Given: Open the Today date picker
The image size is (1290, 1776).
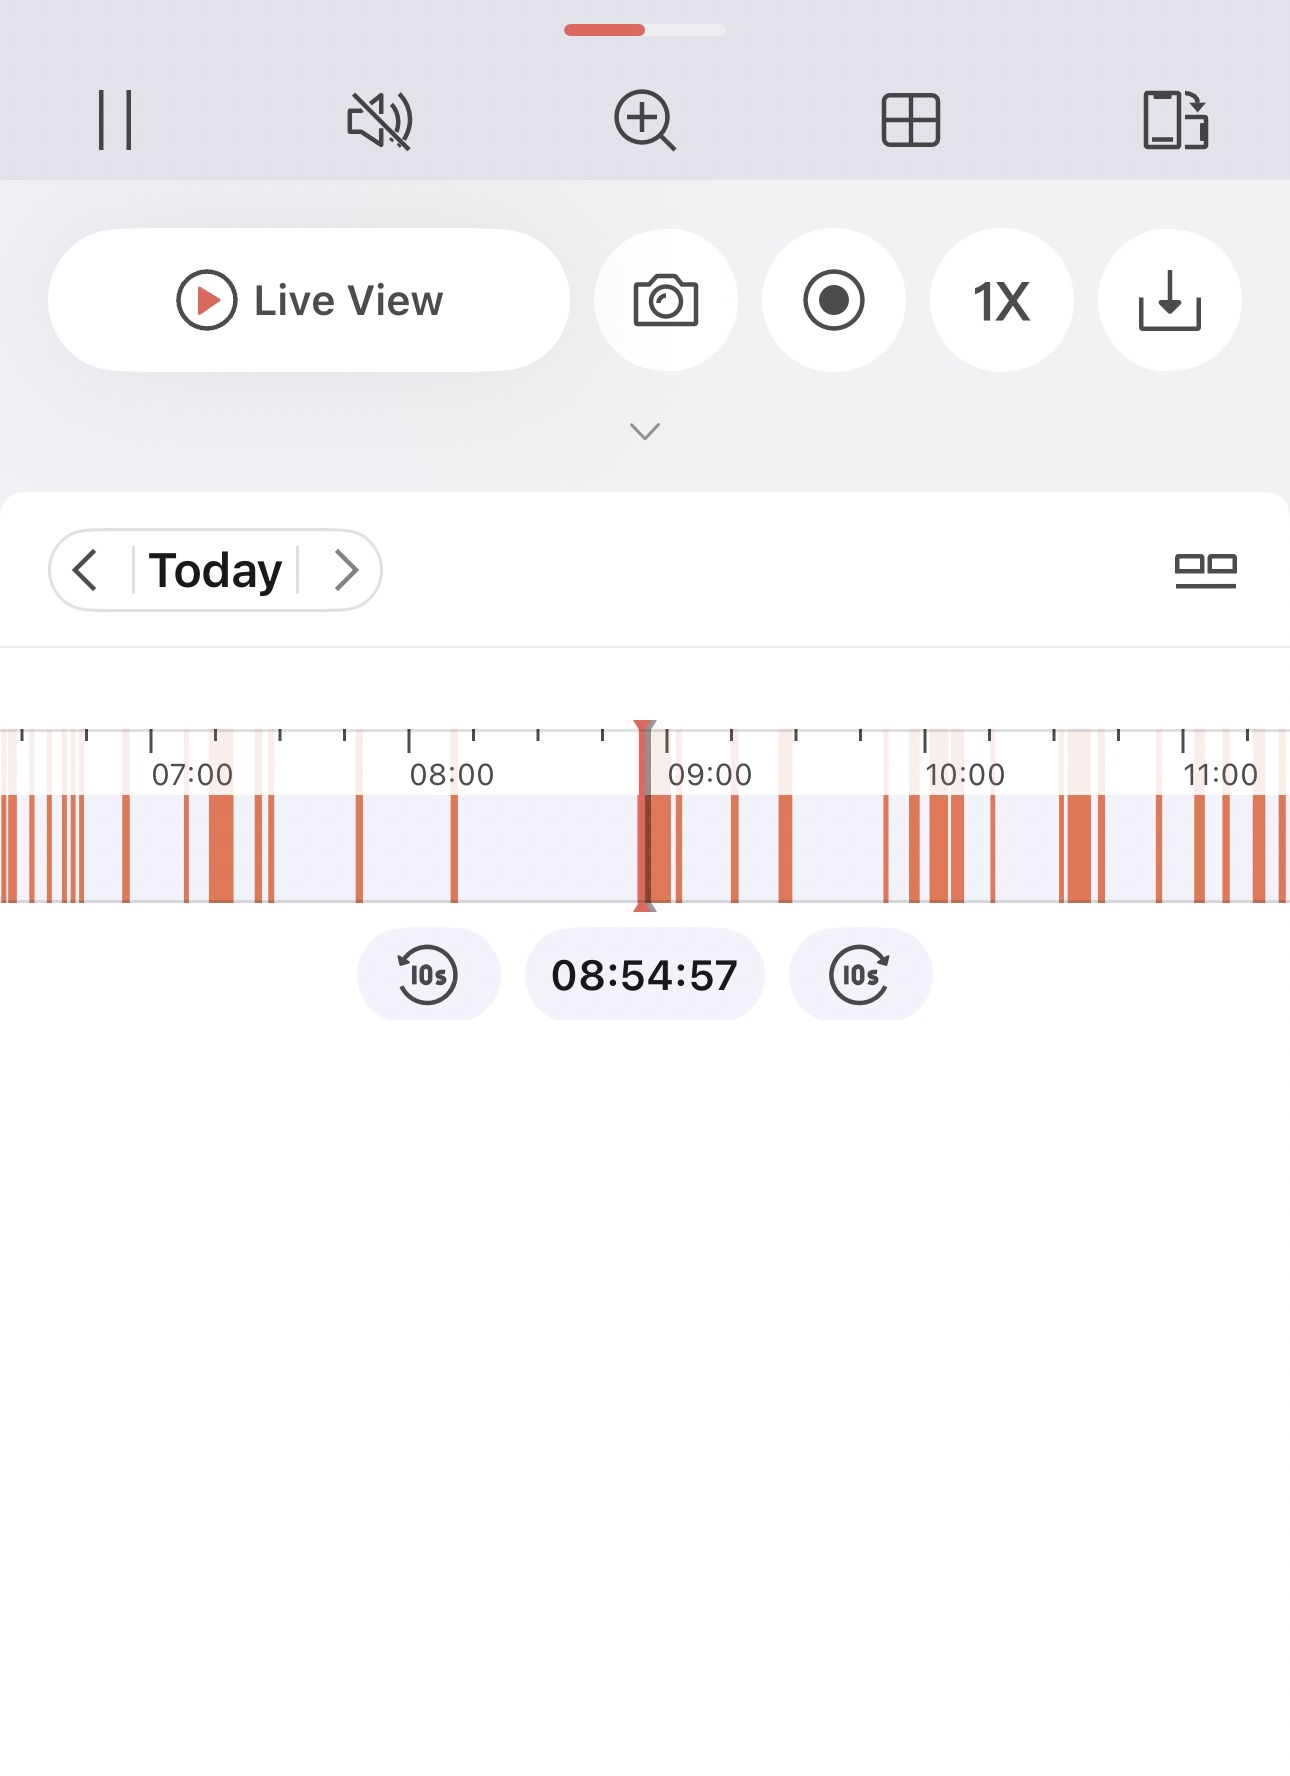Looking at the screenshot, I should 215,570.
